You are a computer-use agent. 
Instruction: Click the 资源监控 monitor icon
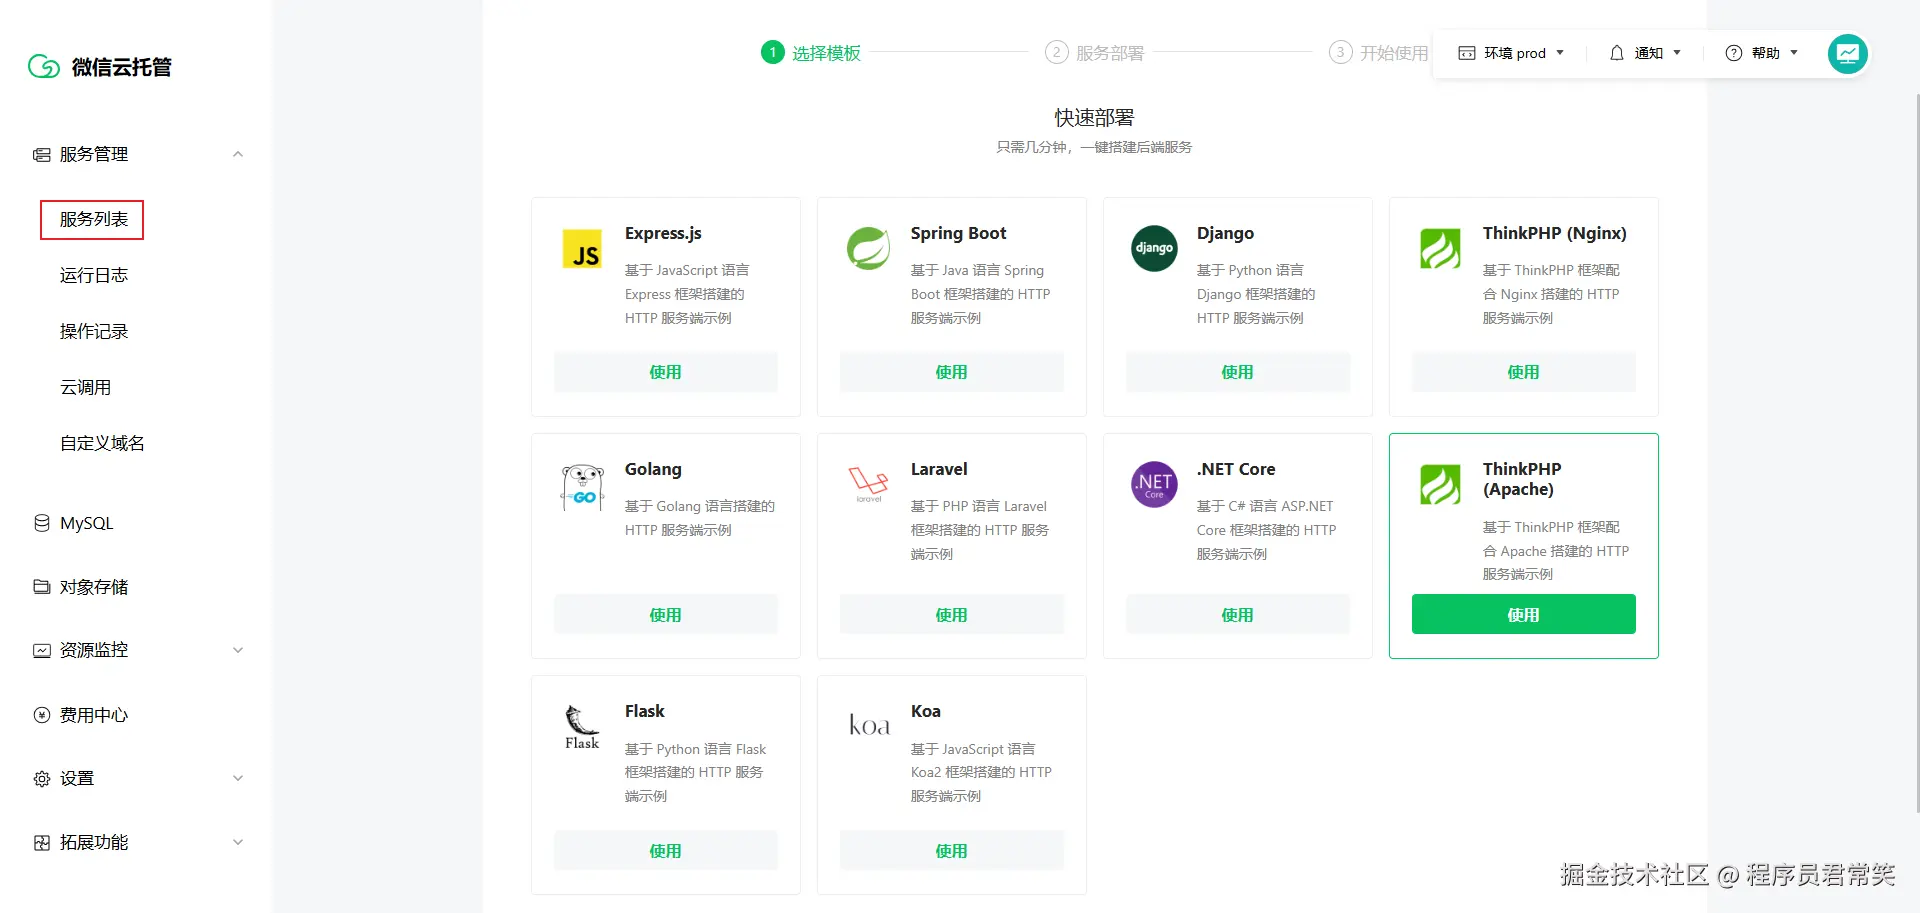tap(42, 651)
